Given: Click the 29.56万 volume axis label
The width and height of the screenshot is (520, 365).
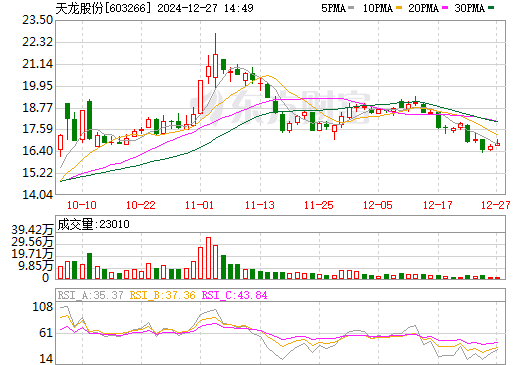Looking at the screenshot, I should click(32, 242).
